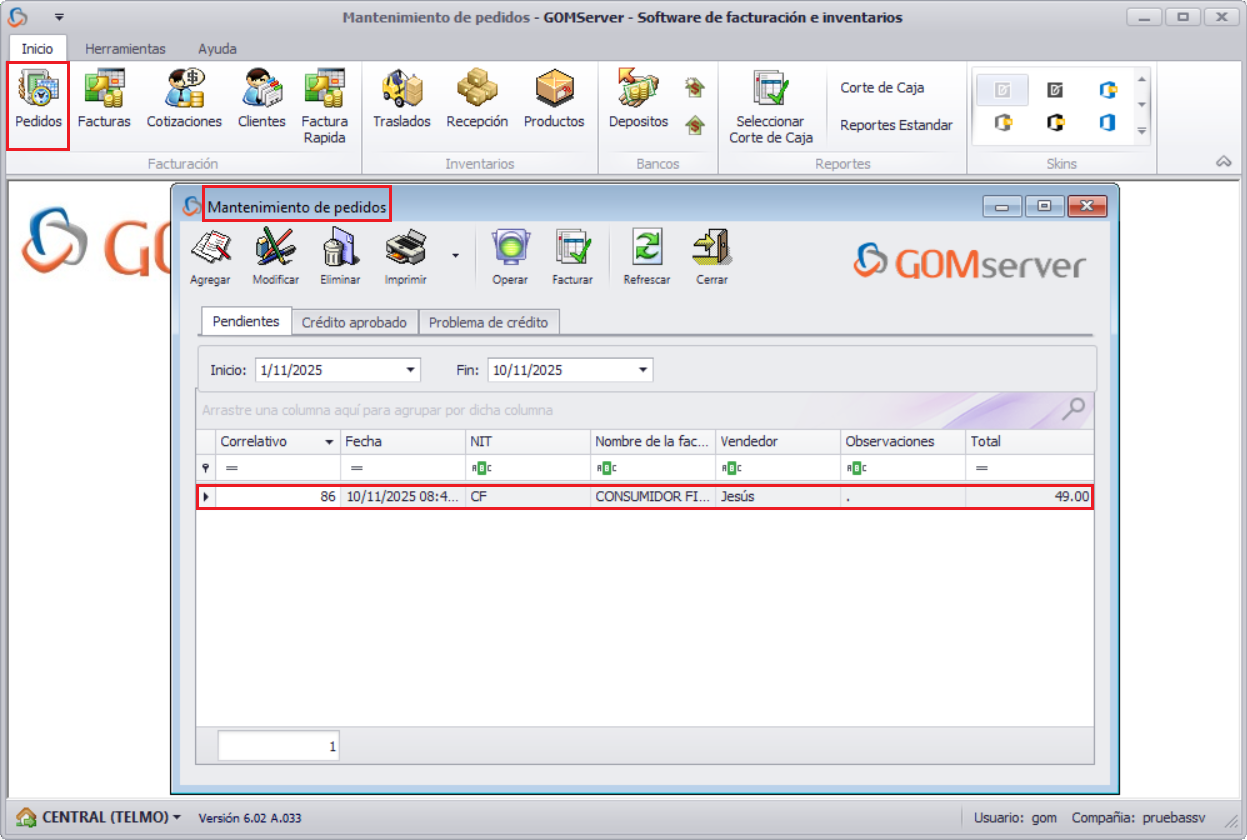1247x840 pixels.
Task: Open the Herramientas ribbon tab
Action: (125, 48)
